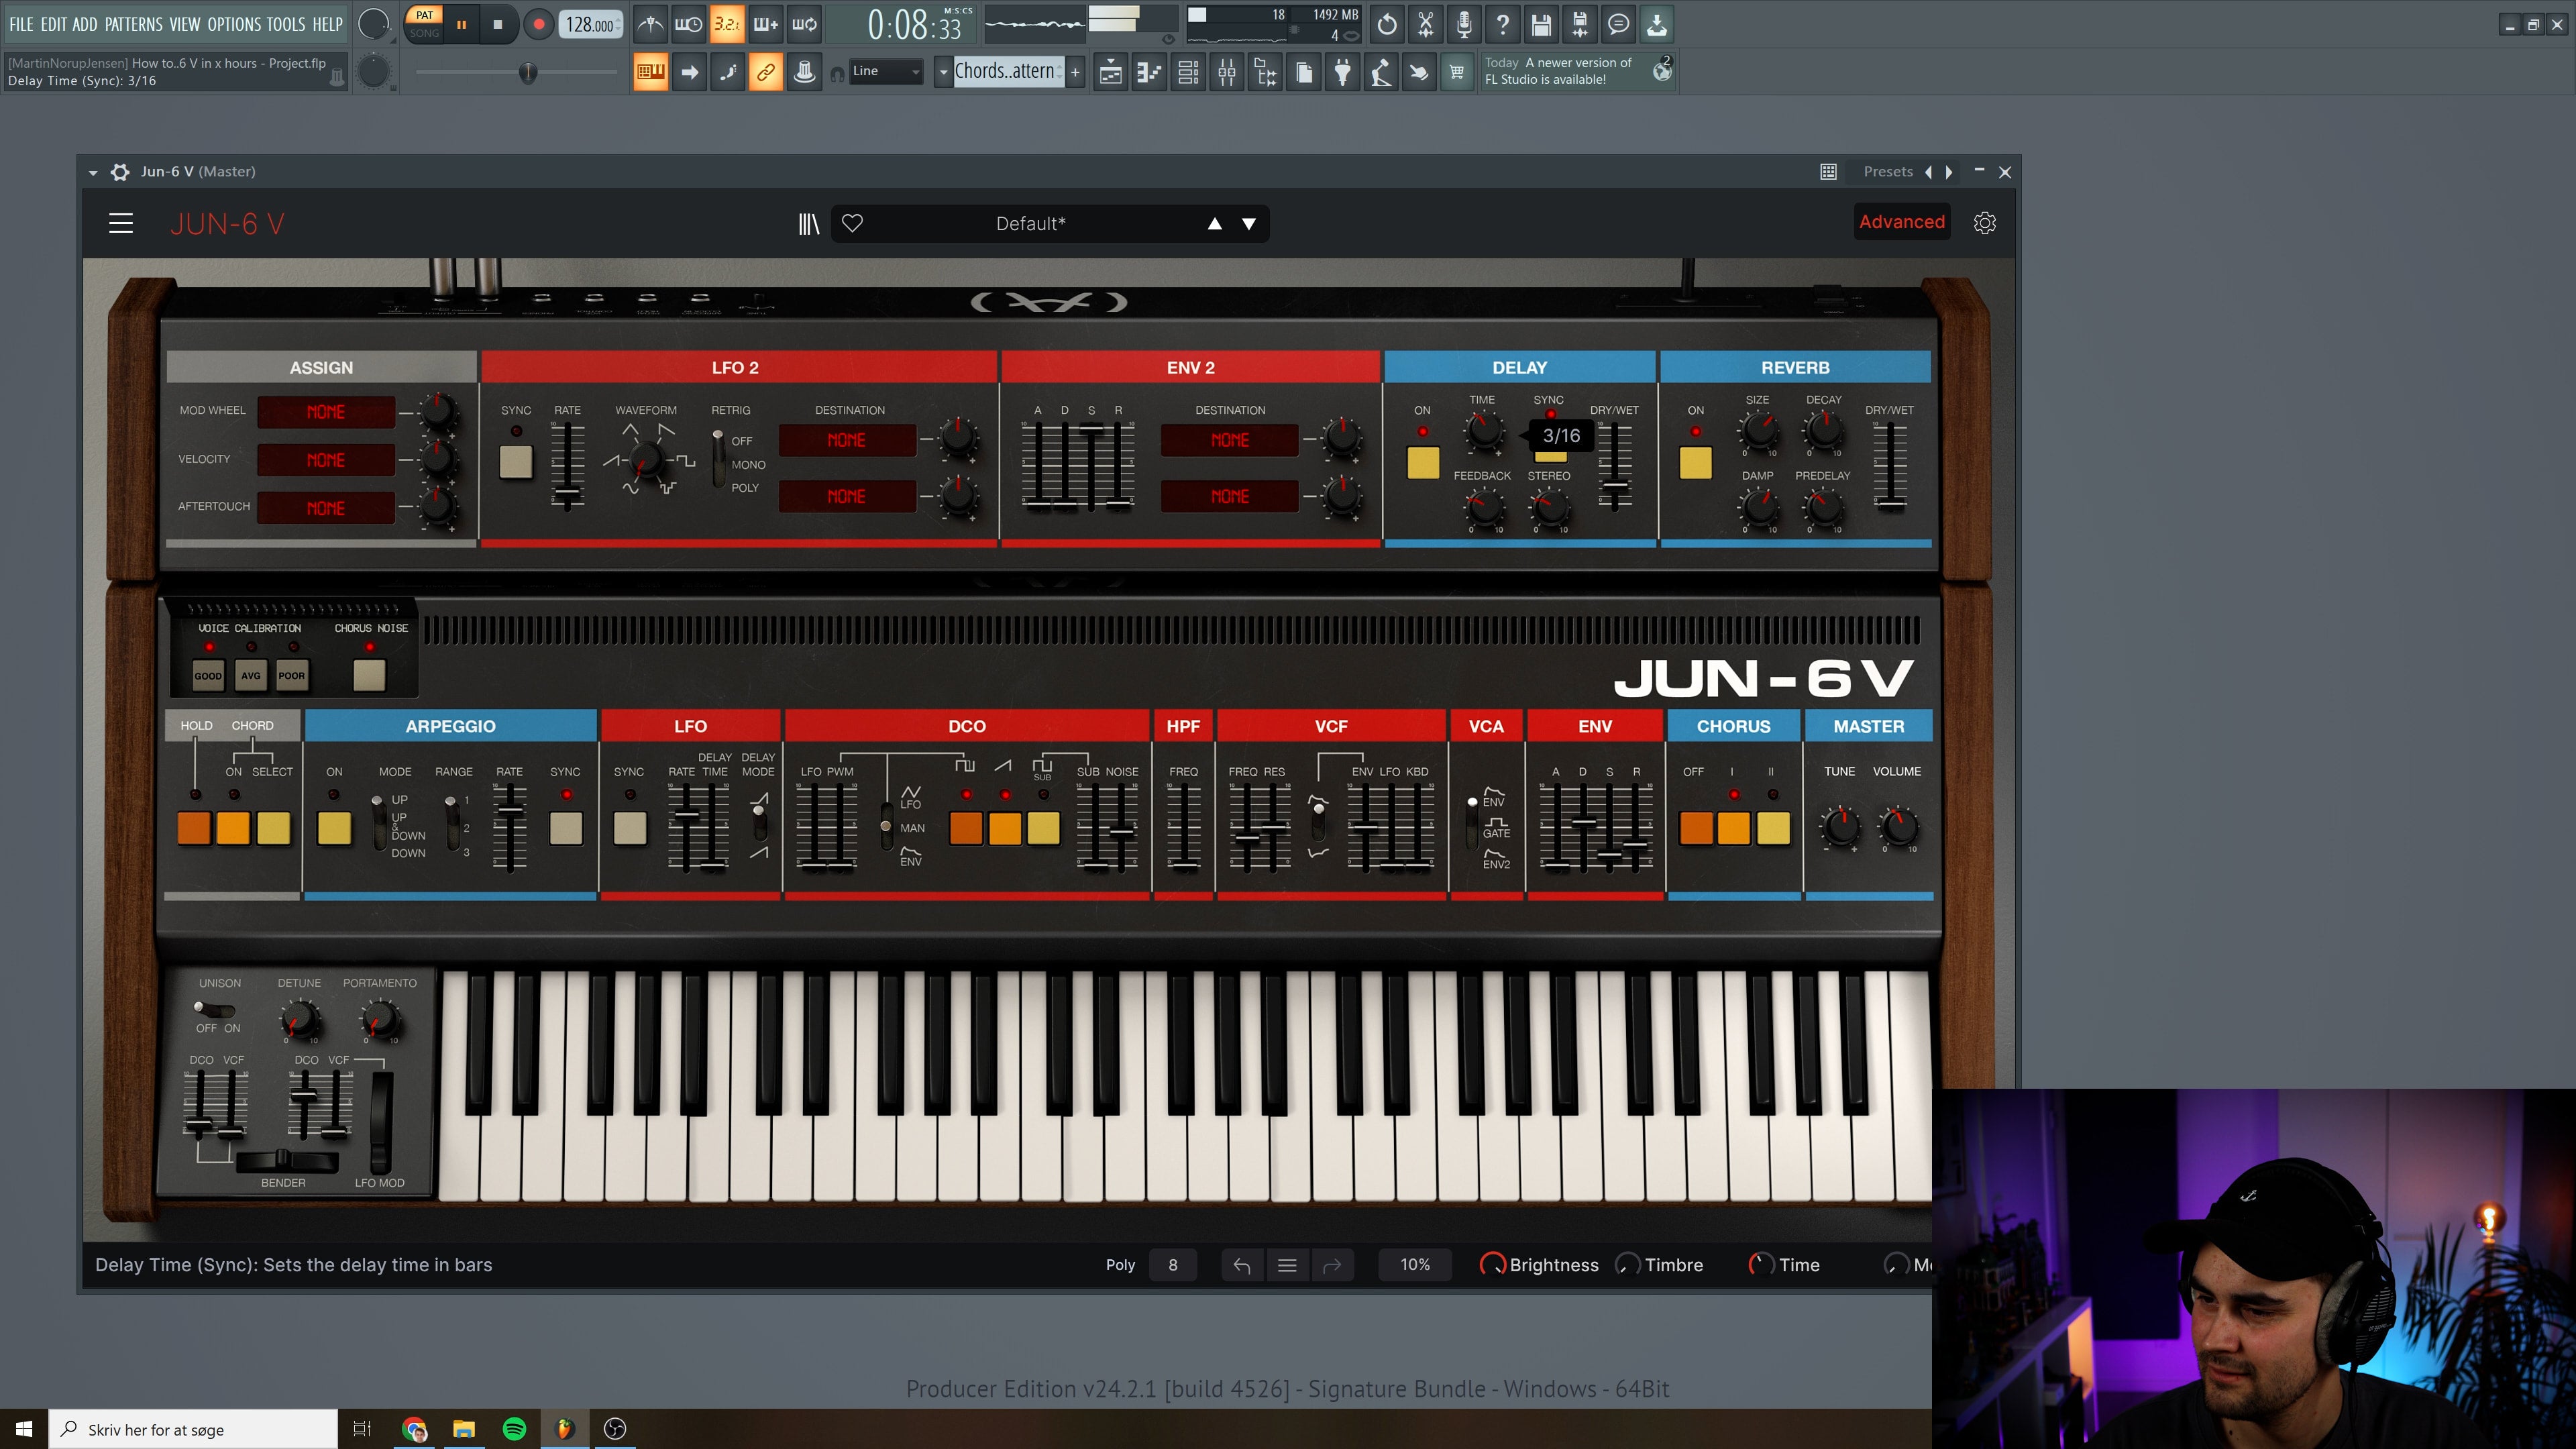The width and height of the screenshot is (2576, 1449).
Task: Click the Default* preset name
Action: (x=1030, y=224)
